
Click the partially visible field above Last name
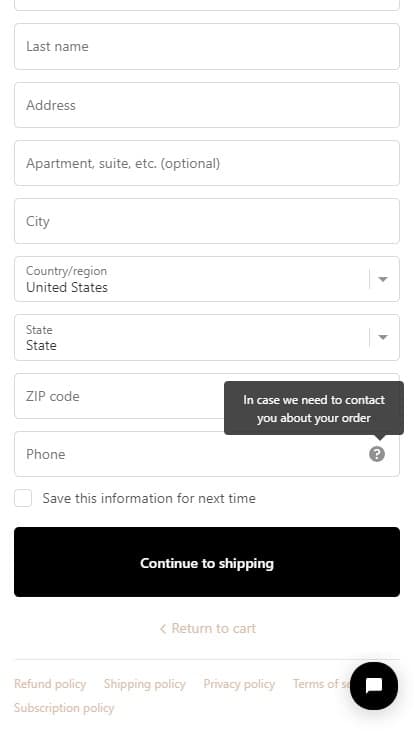(207, 5)
